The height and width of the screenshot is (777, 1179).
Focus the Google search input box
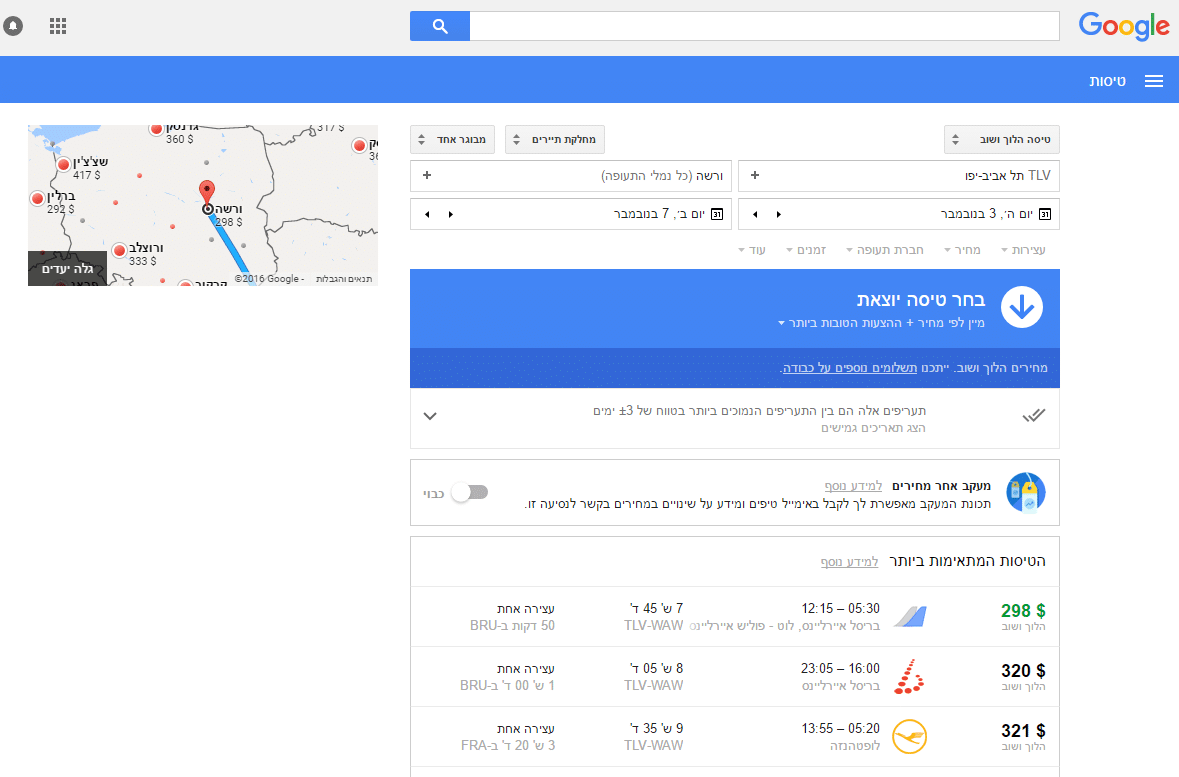point(764,26)
